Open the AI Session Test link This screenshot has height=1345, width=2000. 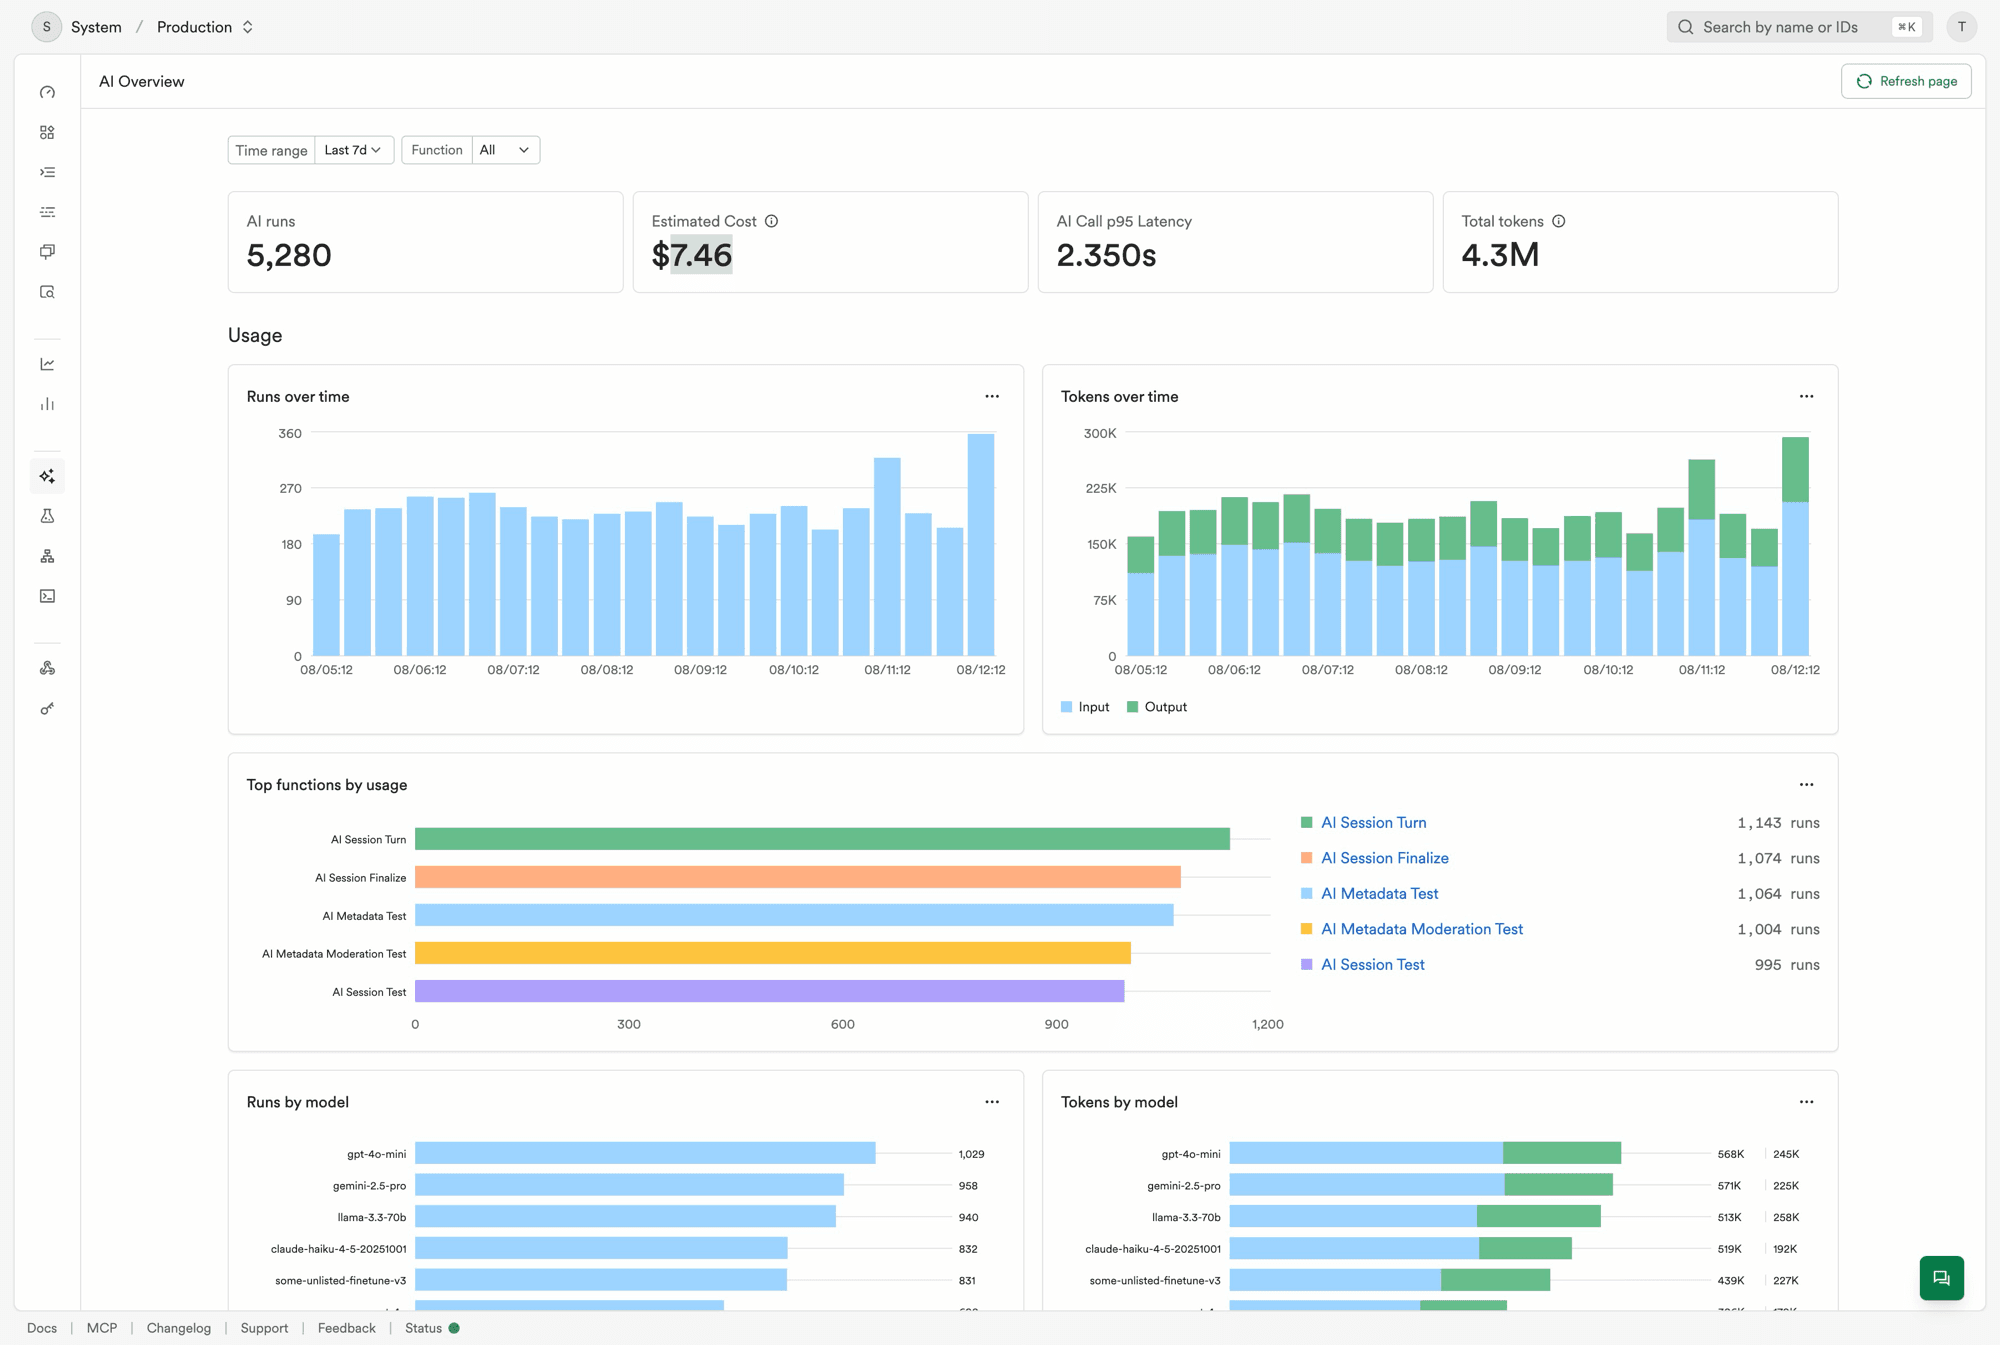1372,964
